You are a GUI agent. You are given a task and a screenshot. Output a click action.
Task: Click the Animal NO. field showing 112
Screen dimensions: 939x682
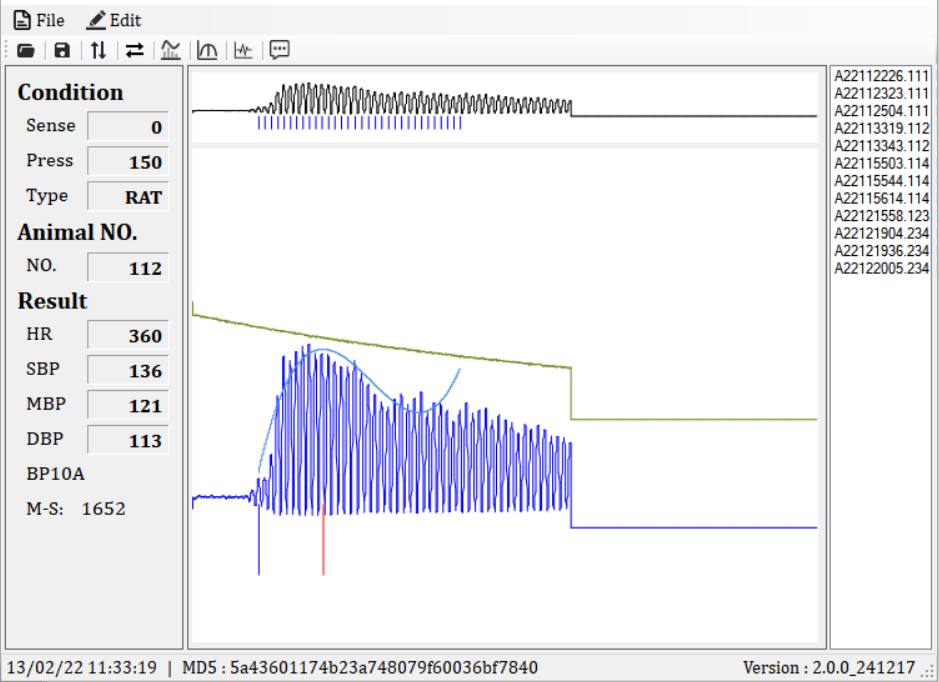(x=128, y=268)
